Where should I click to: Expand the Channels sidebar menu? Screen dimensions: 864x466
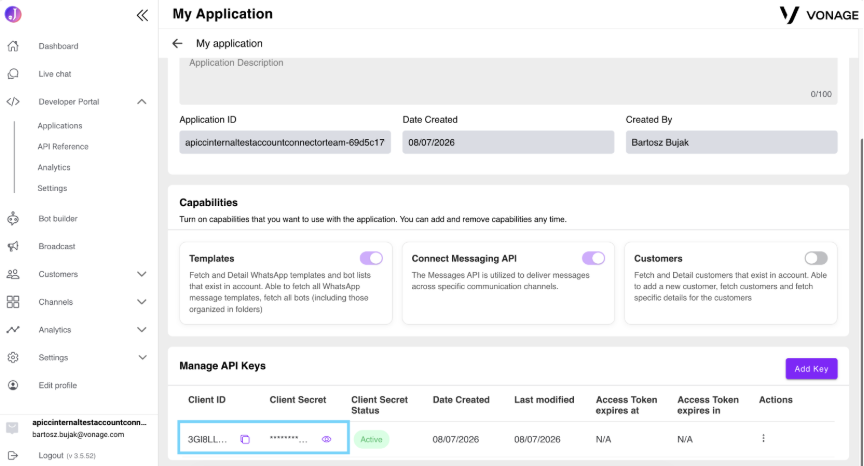(142, 302)
